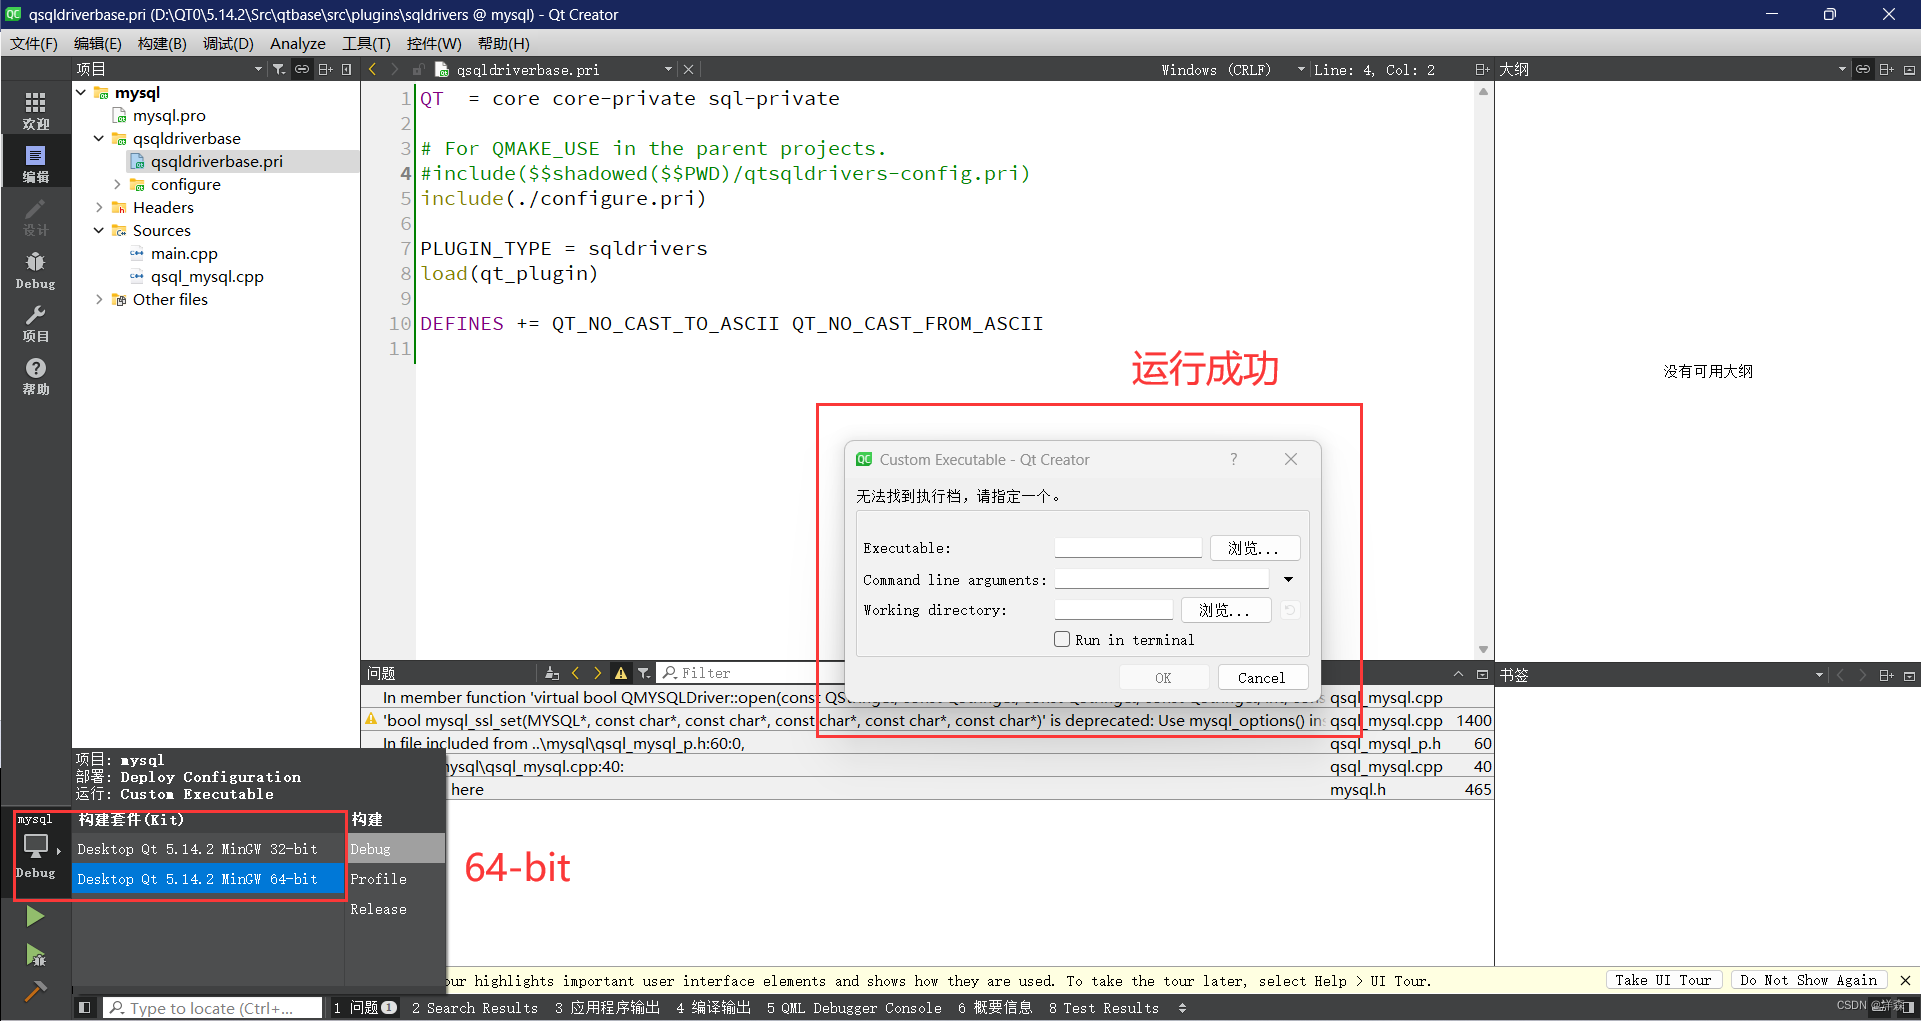Open the 帮助(H) menu
Viewport: 1921px width, 1021px height.
504,43
